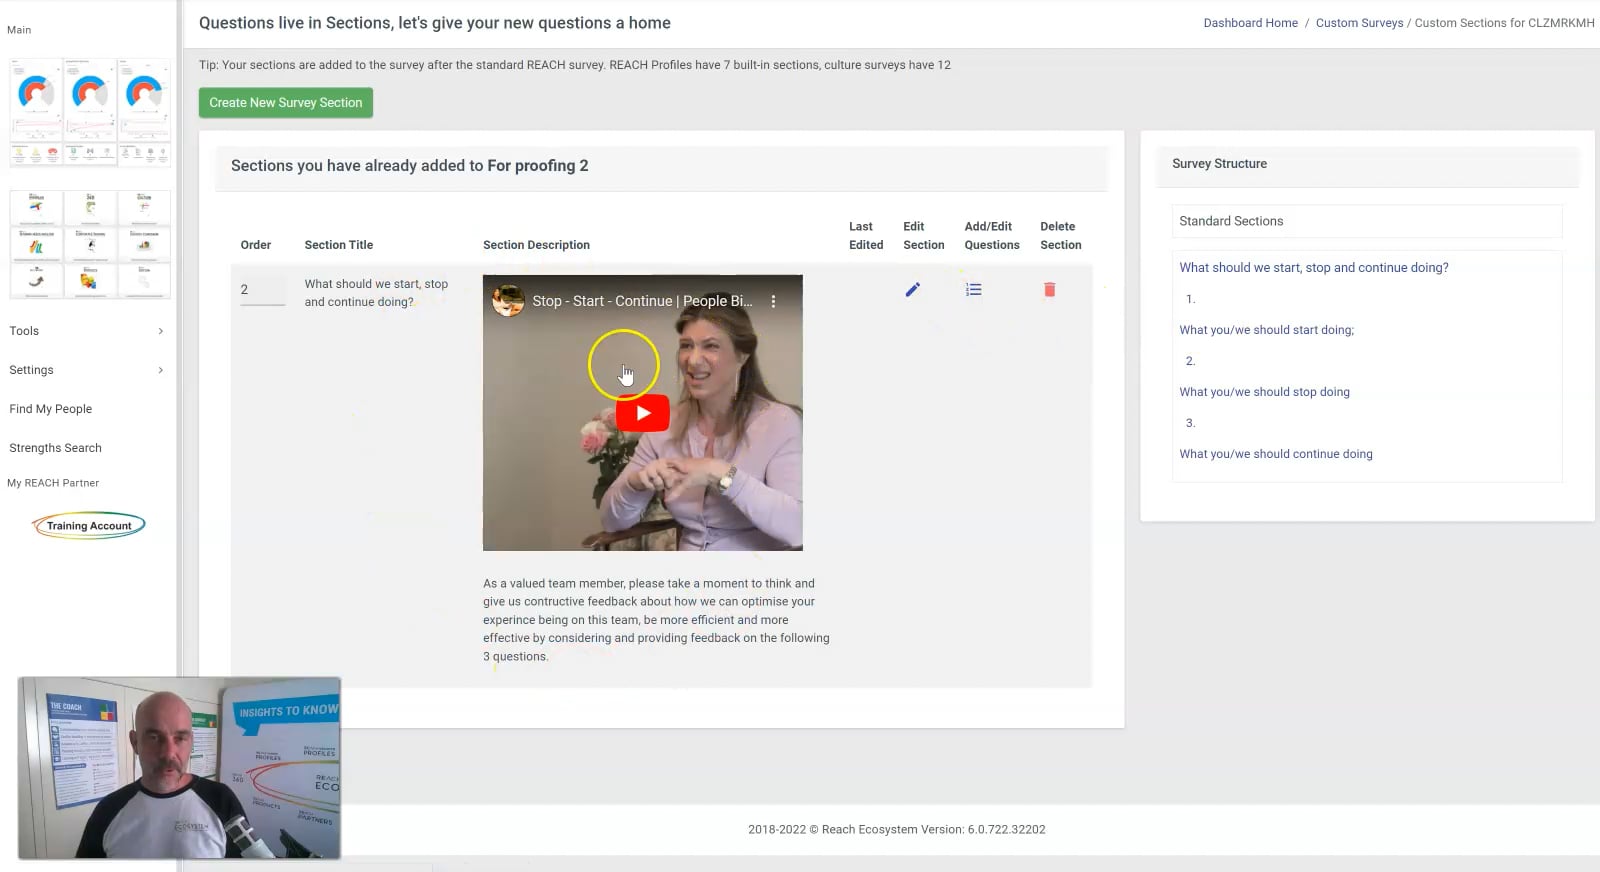The height and width of the screenshot is (872, 1600).
Task: Click Create New Survey Section button
Action: [x=285, y=103]
